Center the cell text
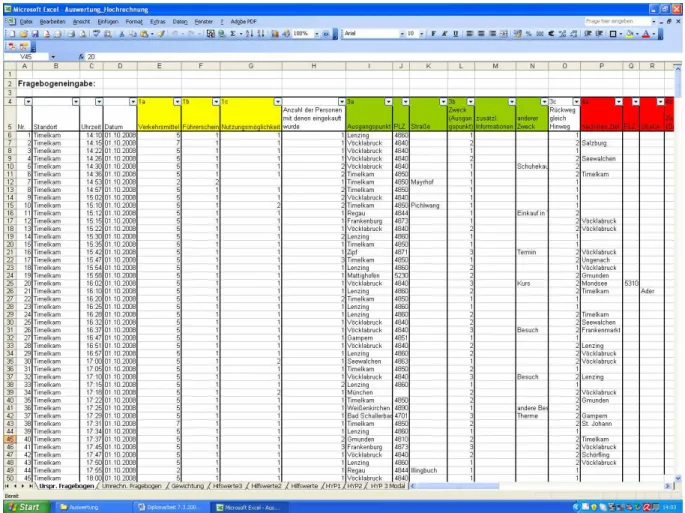Screen dimensions: 685x513 481,34
